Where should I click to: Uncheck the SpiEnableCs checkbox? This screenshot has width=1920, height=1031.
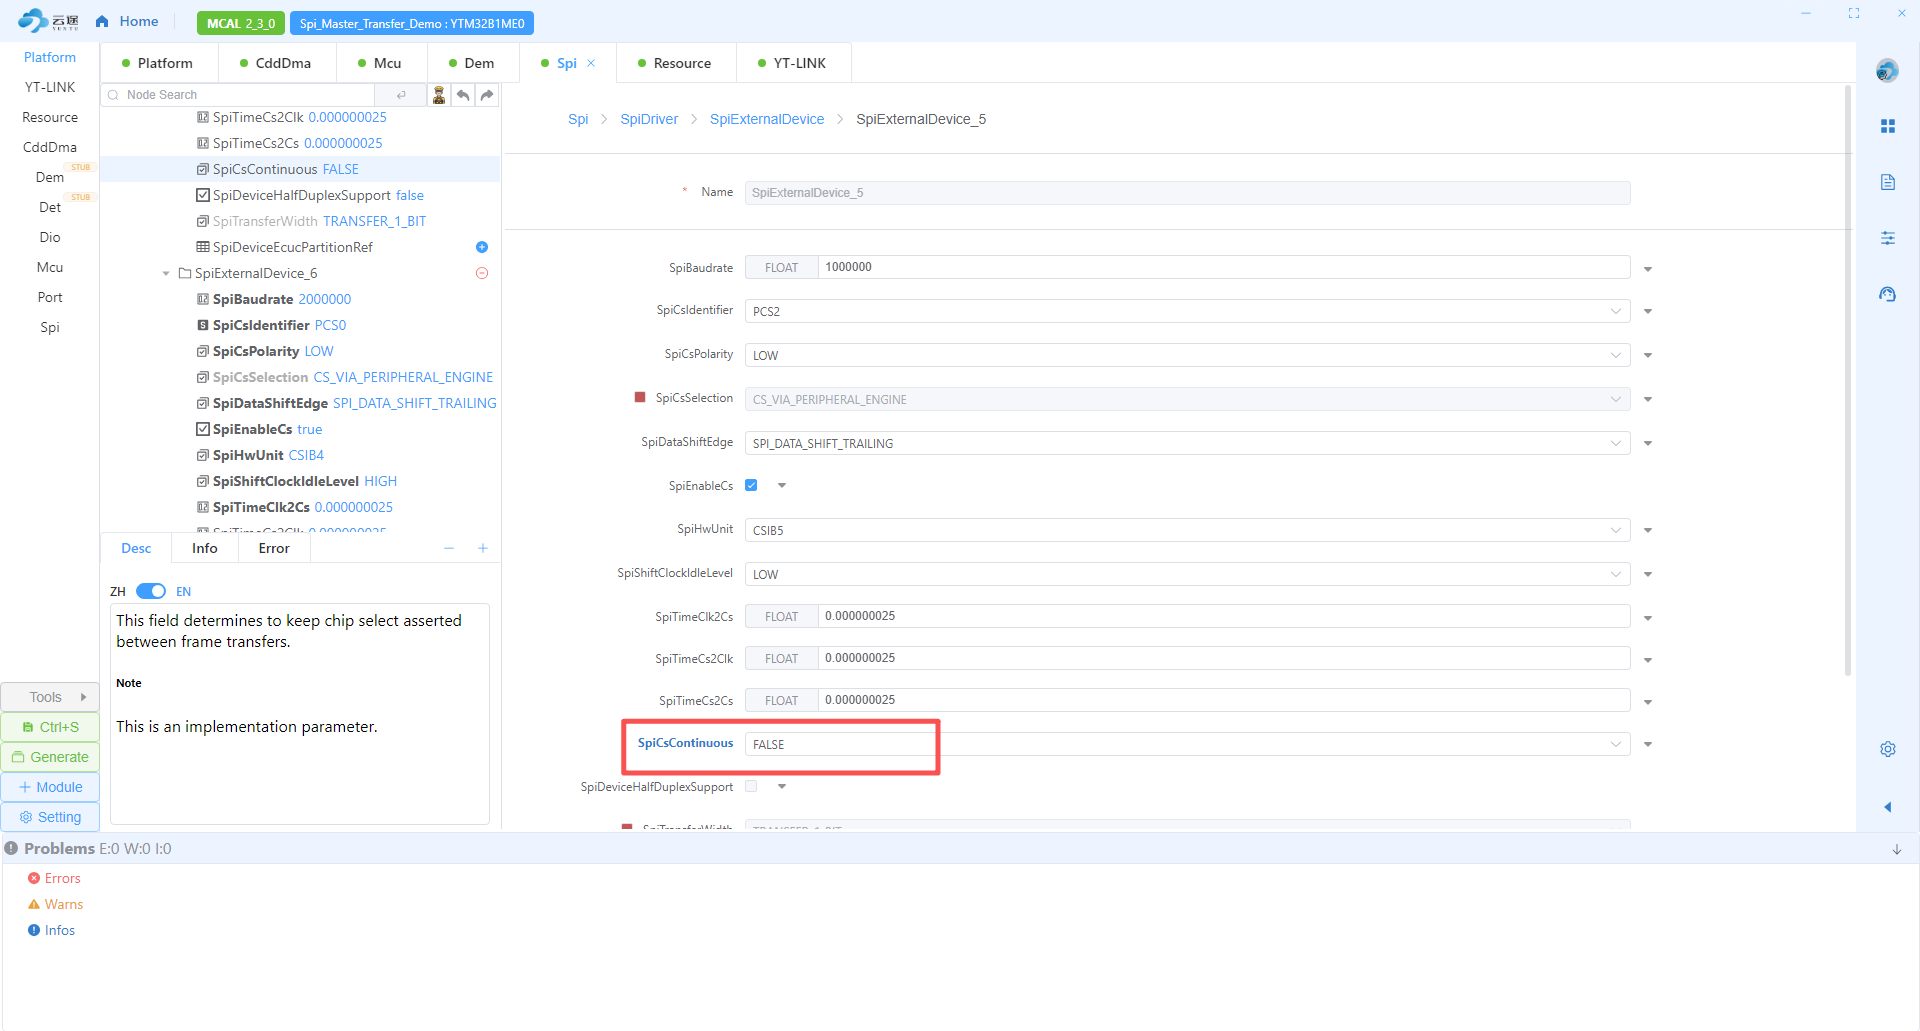point(751,486)
